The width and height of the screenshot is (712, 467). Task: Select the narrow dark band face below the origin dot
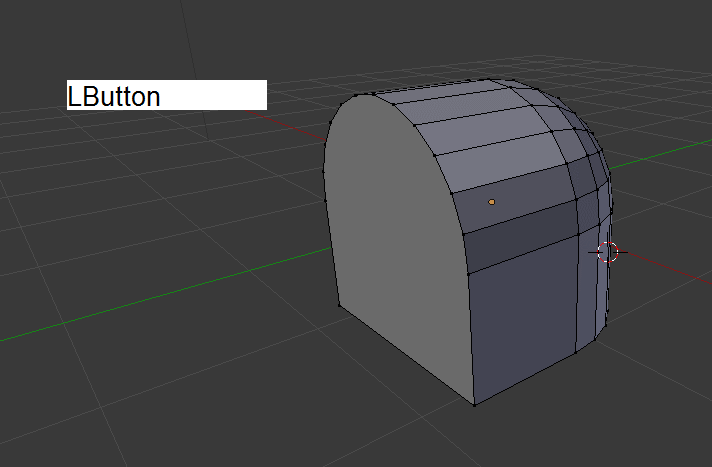[x=522, y=242]
